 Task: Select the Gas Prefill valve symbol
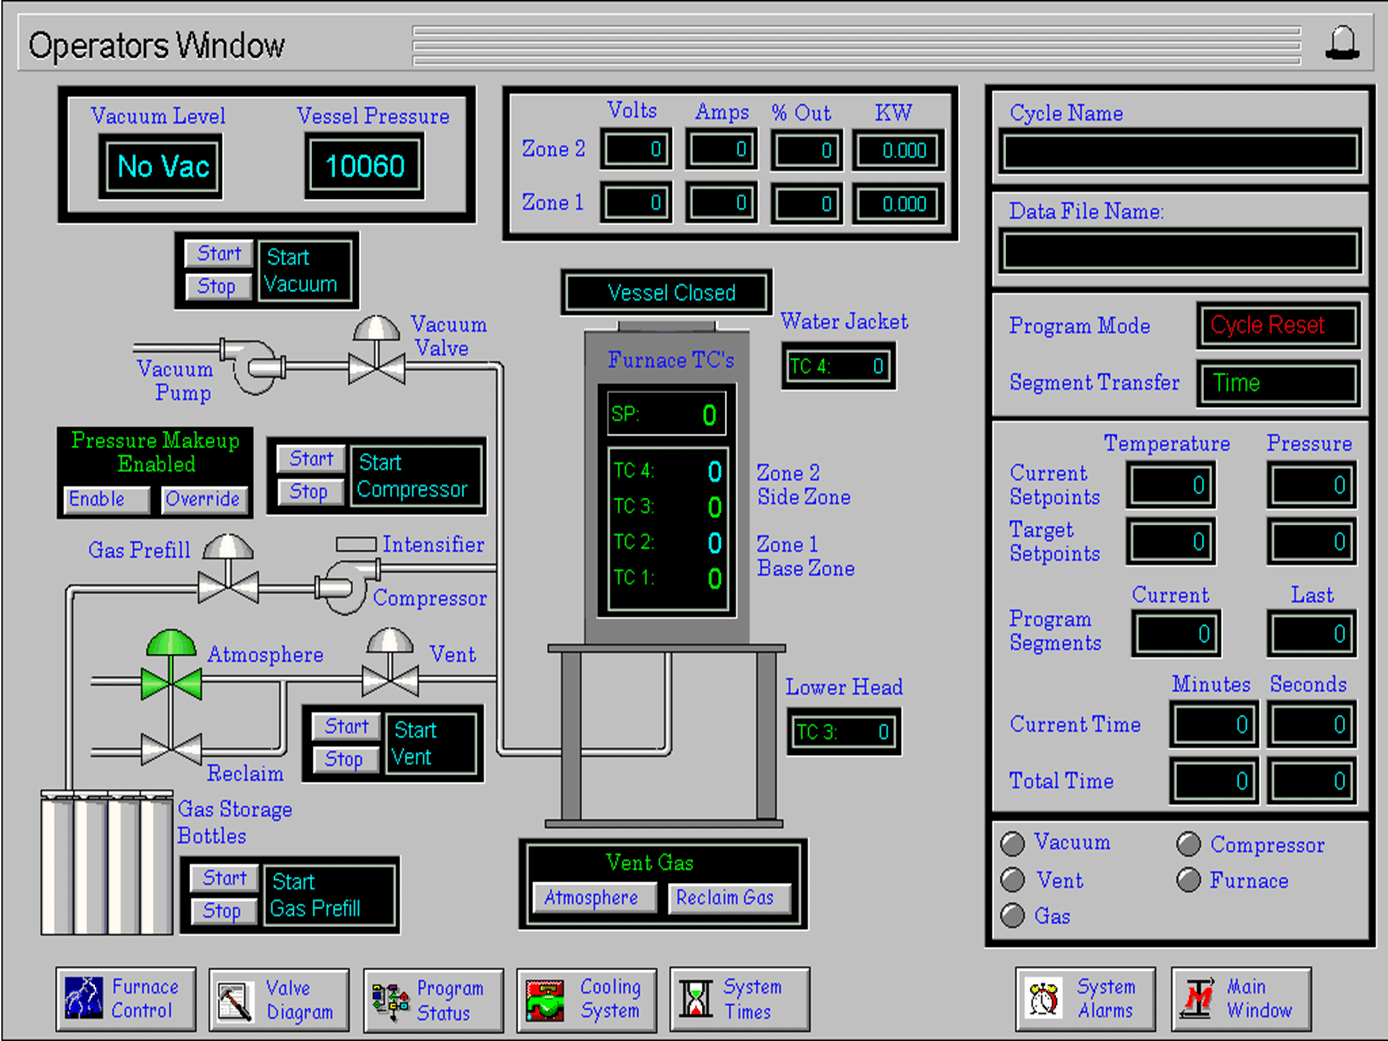[228, 573]
